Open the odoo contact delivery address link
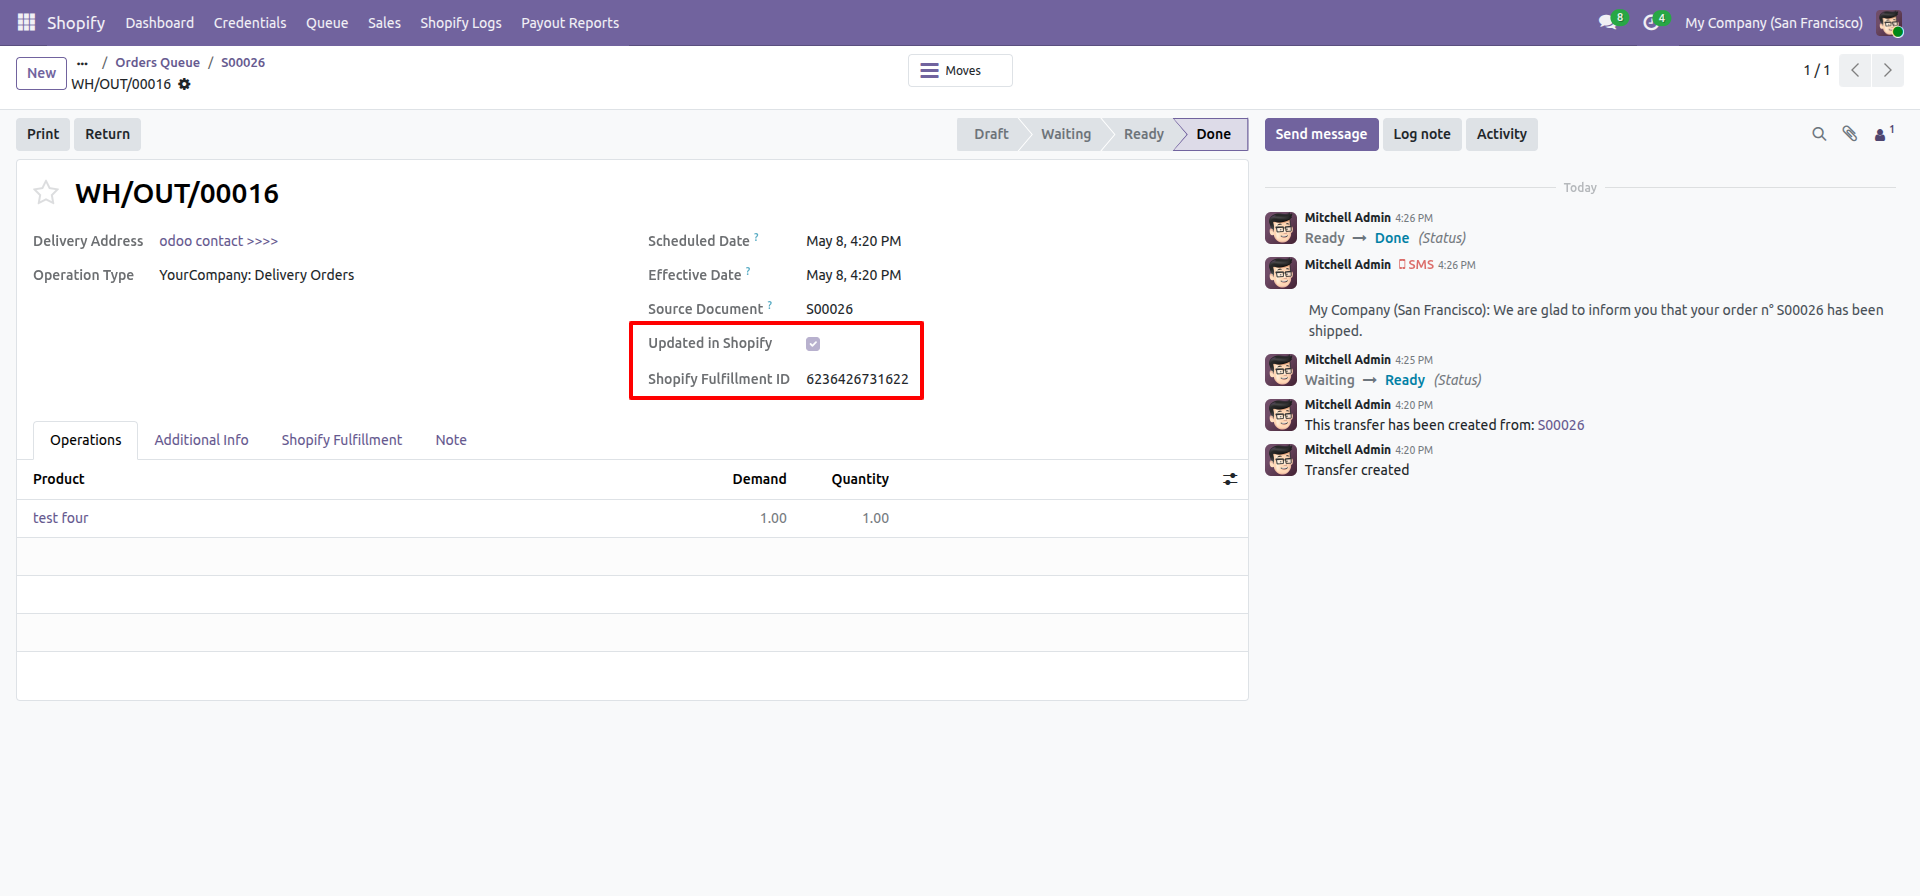This screenshot has width=1920, height=896. (218, 241)
